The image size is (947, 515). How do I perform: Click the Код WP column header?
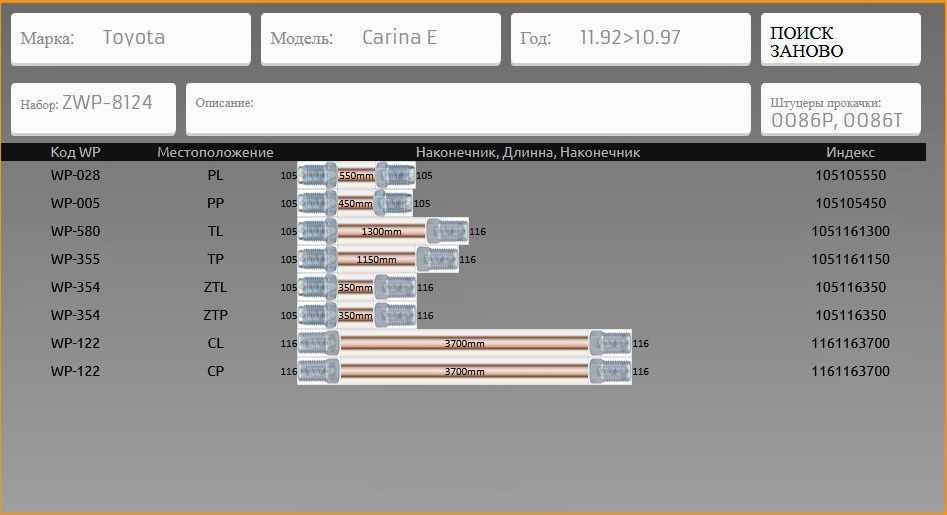coord(75,152)
